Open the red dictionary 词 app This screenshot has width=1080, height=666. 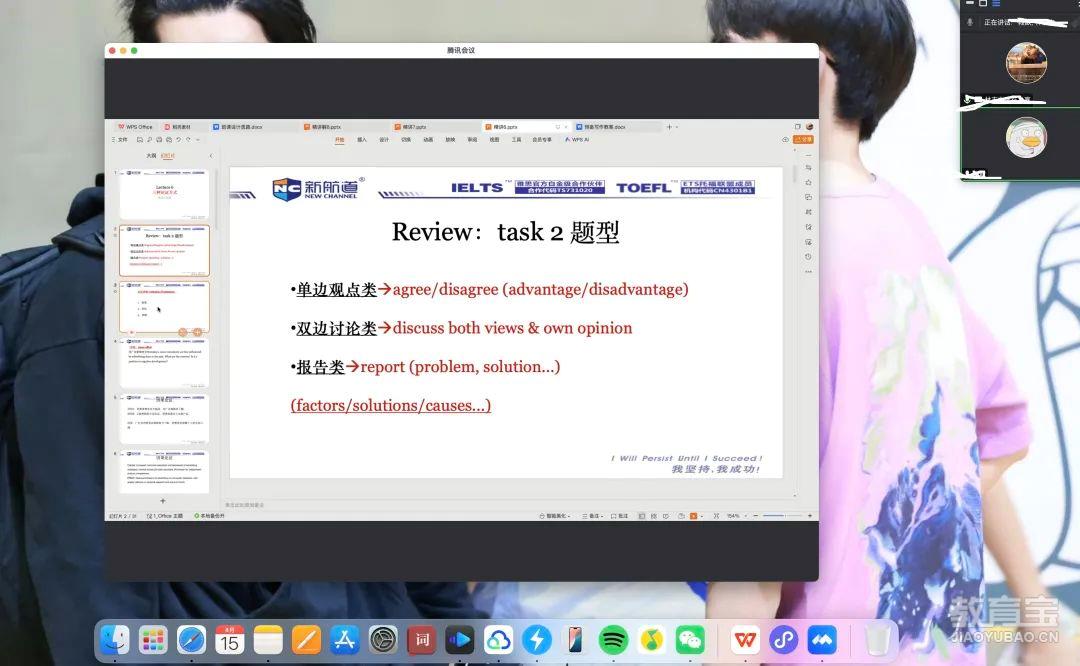click(422, 640)
